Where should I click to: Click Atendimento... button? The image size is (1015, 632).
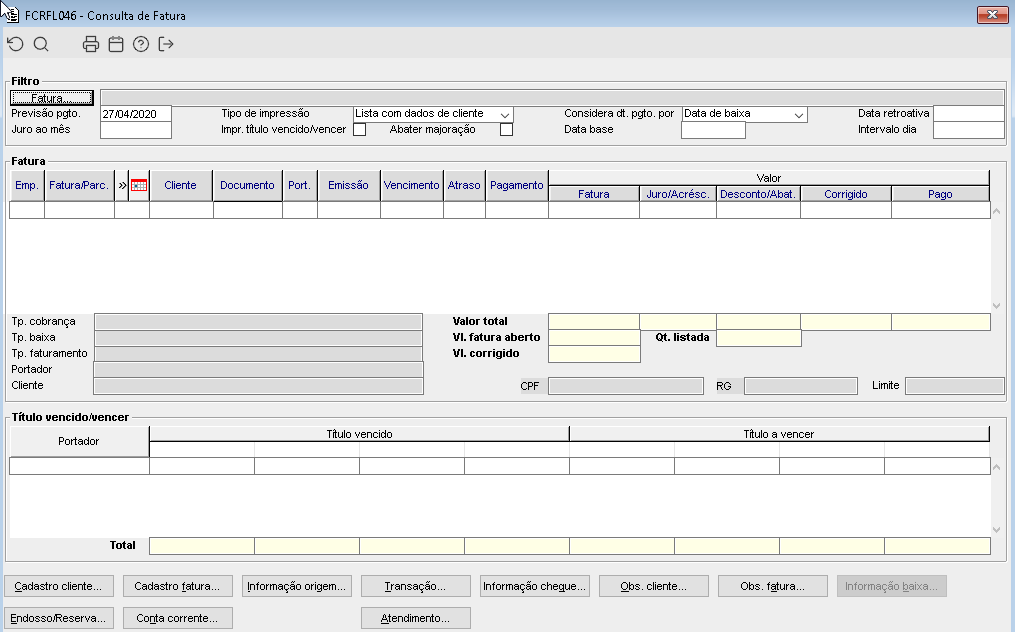(416, 618)
